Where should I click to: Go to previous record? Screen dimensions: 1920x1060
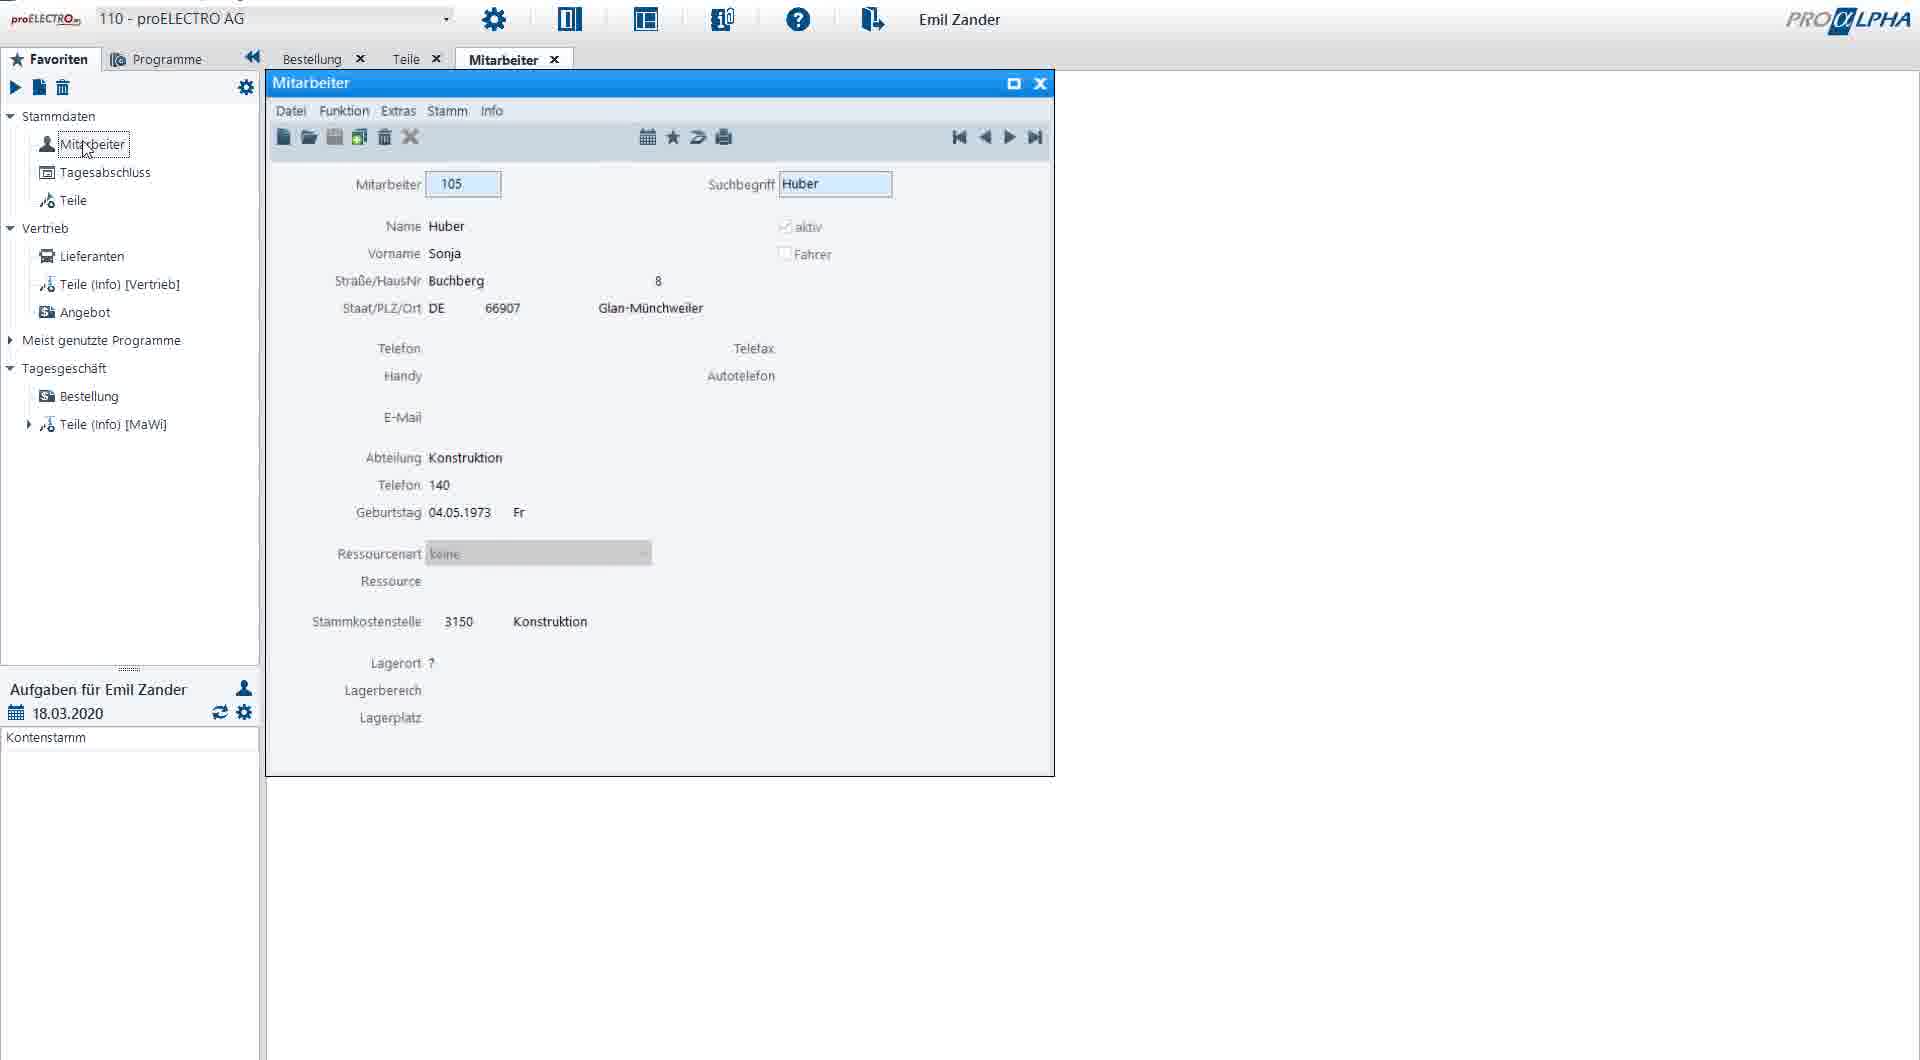[985, 137]
